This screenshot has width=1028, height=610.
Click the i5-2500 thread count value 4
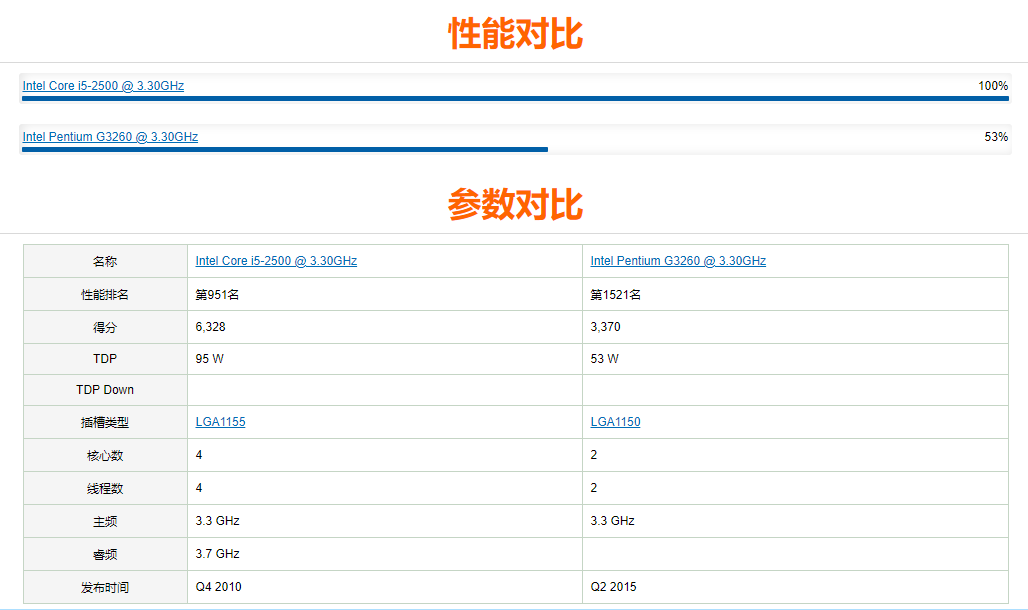[199, 488]
